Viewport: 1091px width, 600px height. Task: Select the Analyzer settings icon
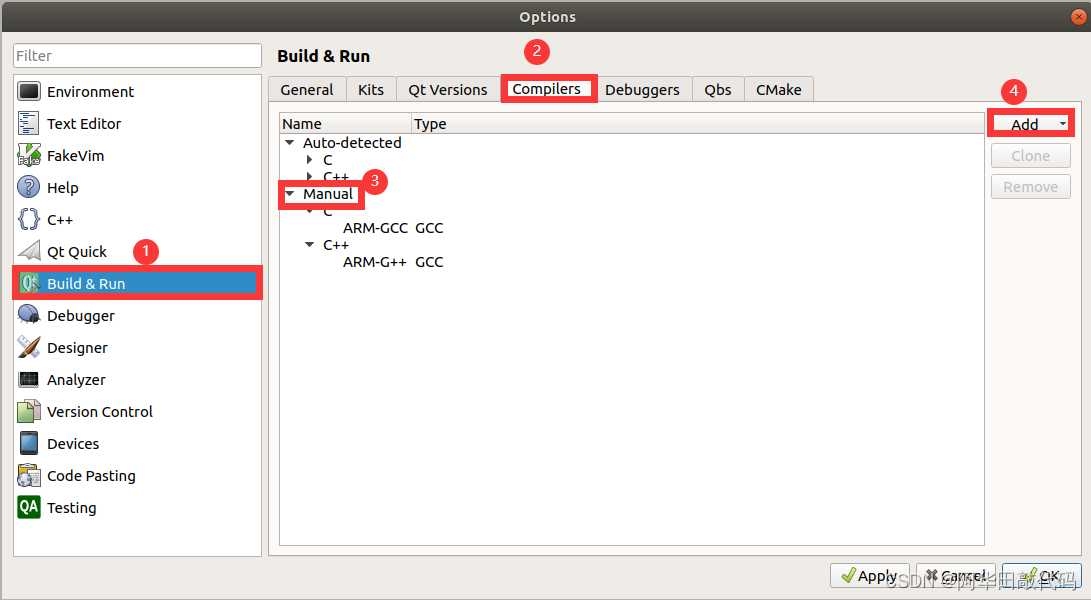[x=30, y=379]
